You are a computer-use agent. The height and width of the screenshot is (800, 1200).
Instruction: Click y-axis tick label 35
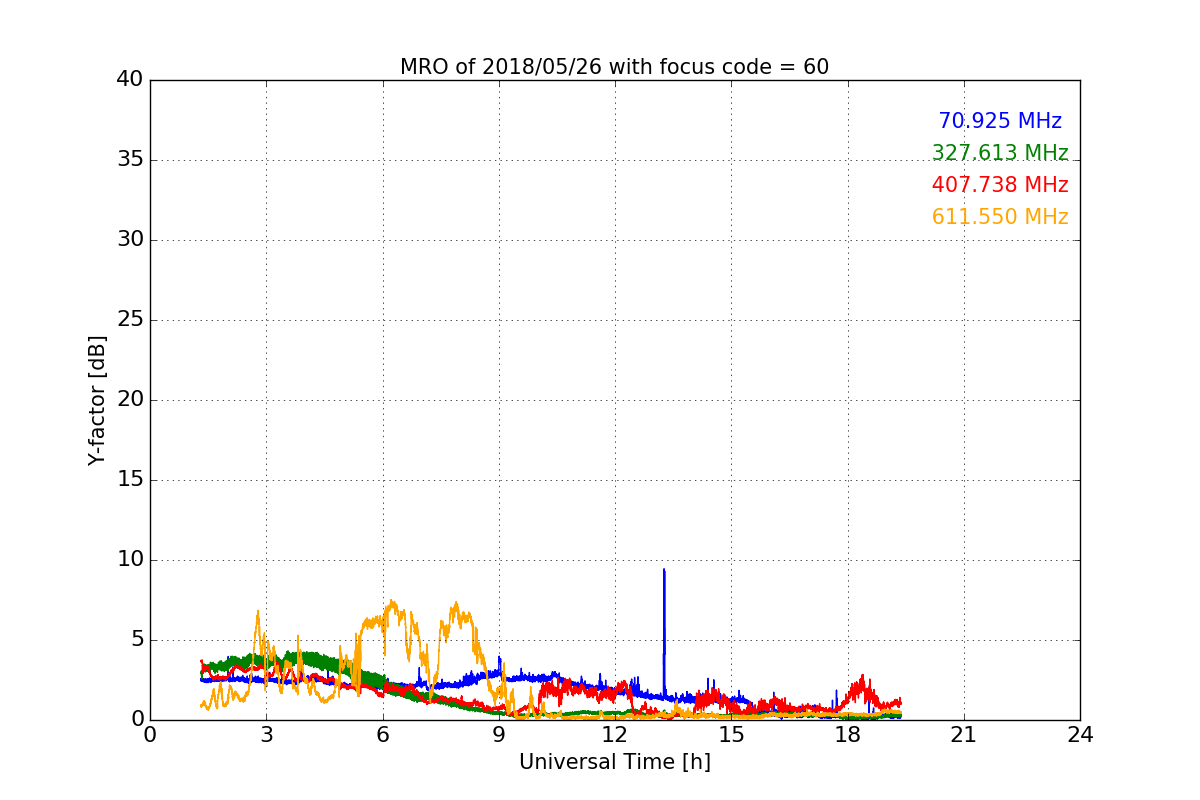[130, 160]
